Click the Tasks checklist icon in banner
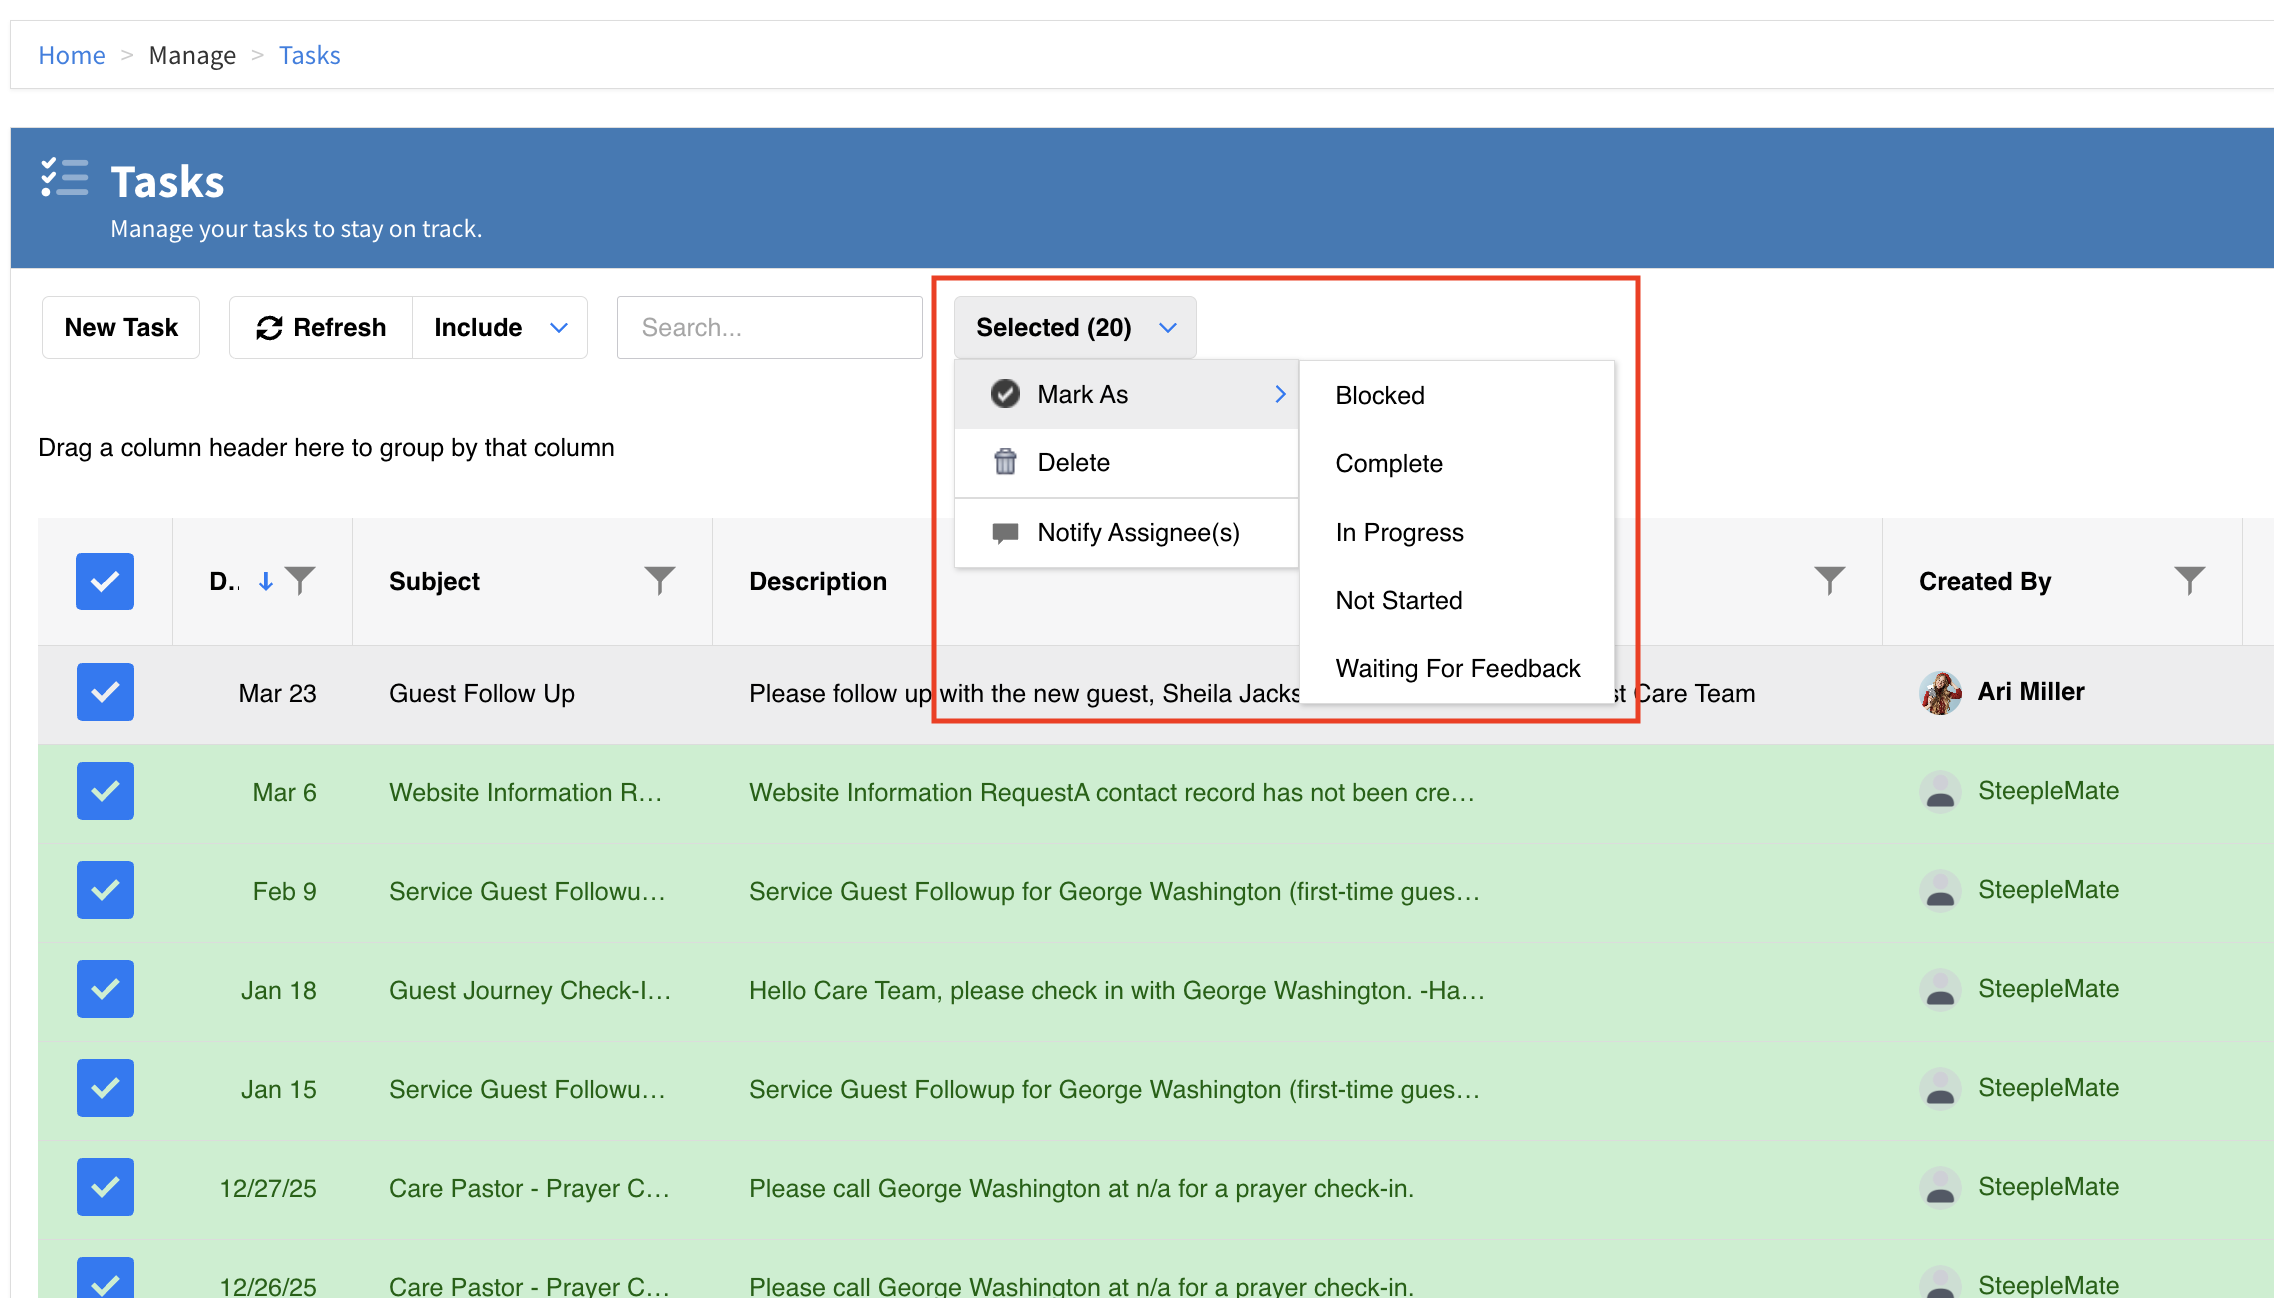 [64, 179]
